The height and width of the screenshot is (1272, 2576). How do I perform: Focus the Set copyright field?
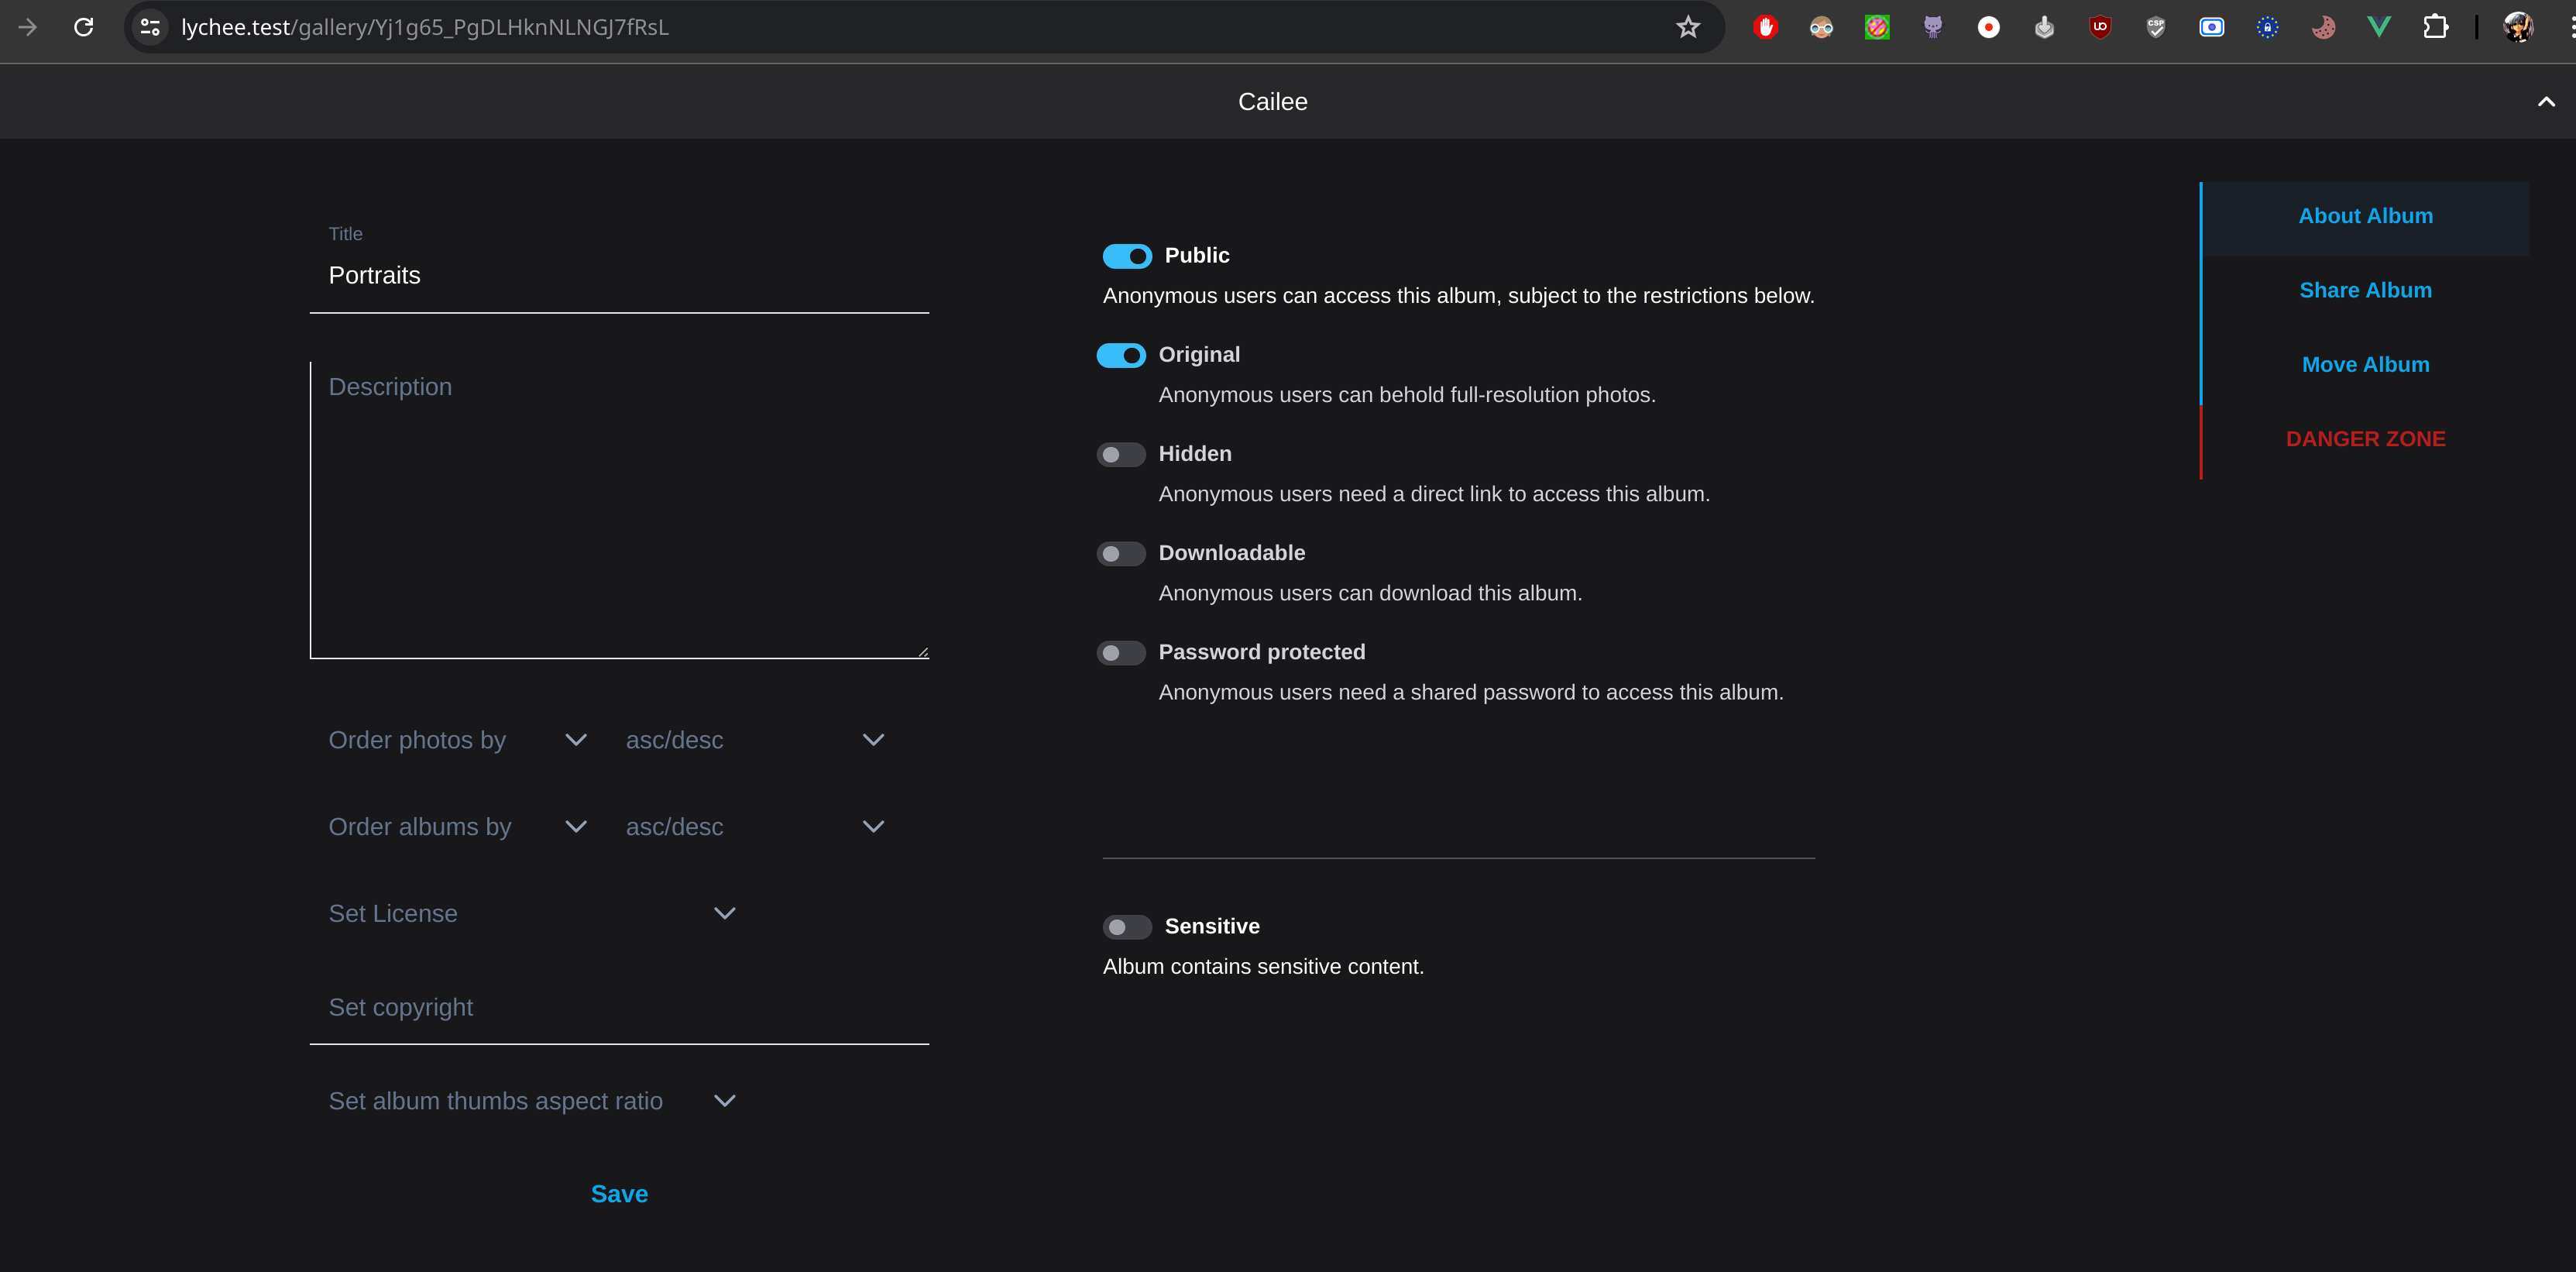[619, 1007]
